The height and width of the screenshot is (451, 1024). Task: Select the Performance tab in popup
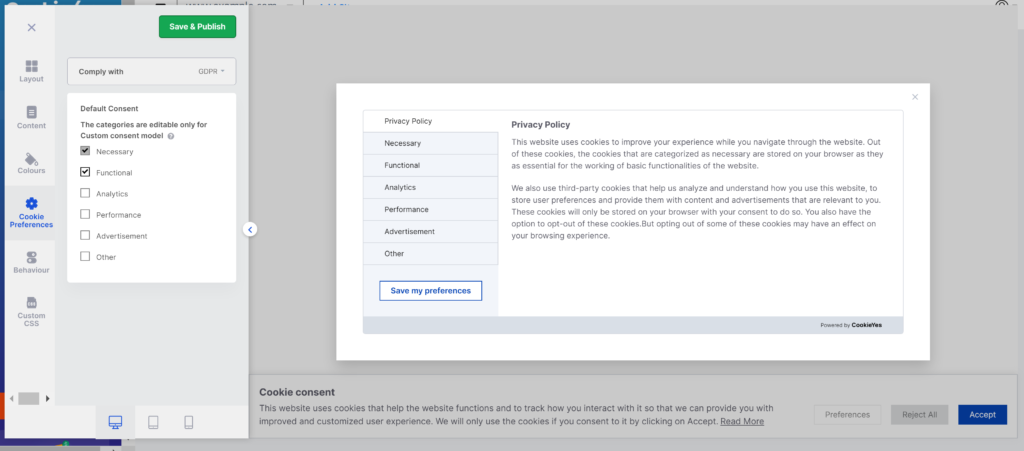[430, 210]
